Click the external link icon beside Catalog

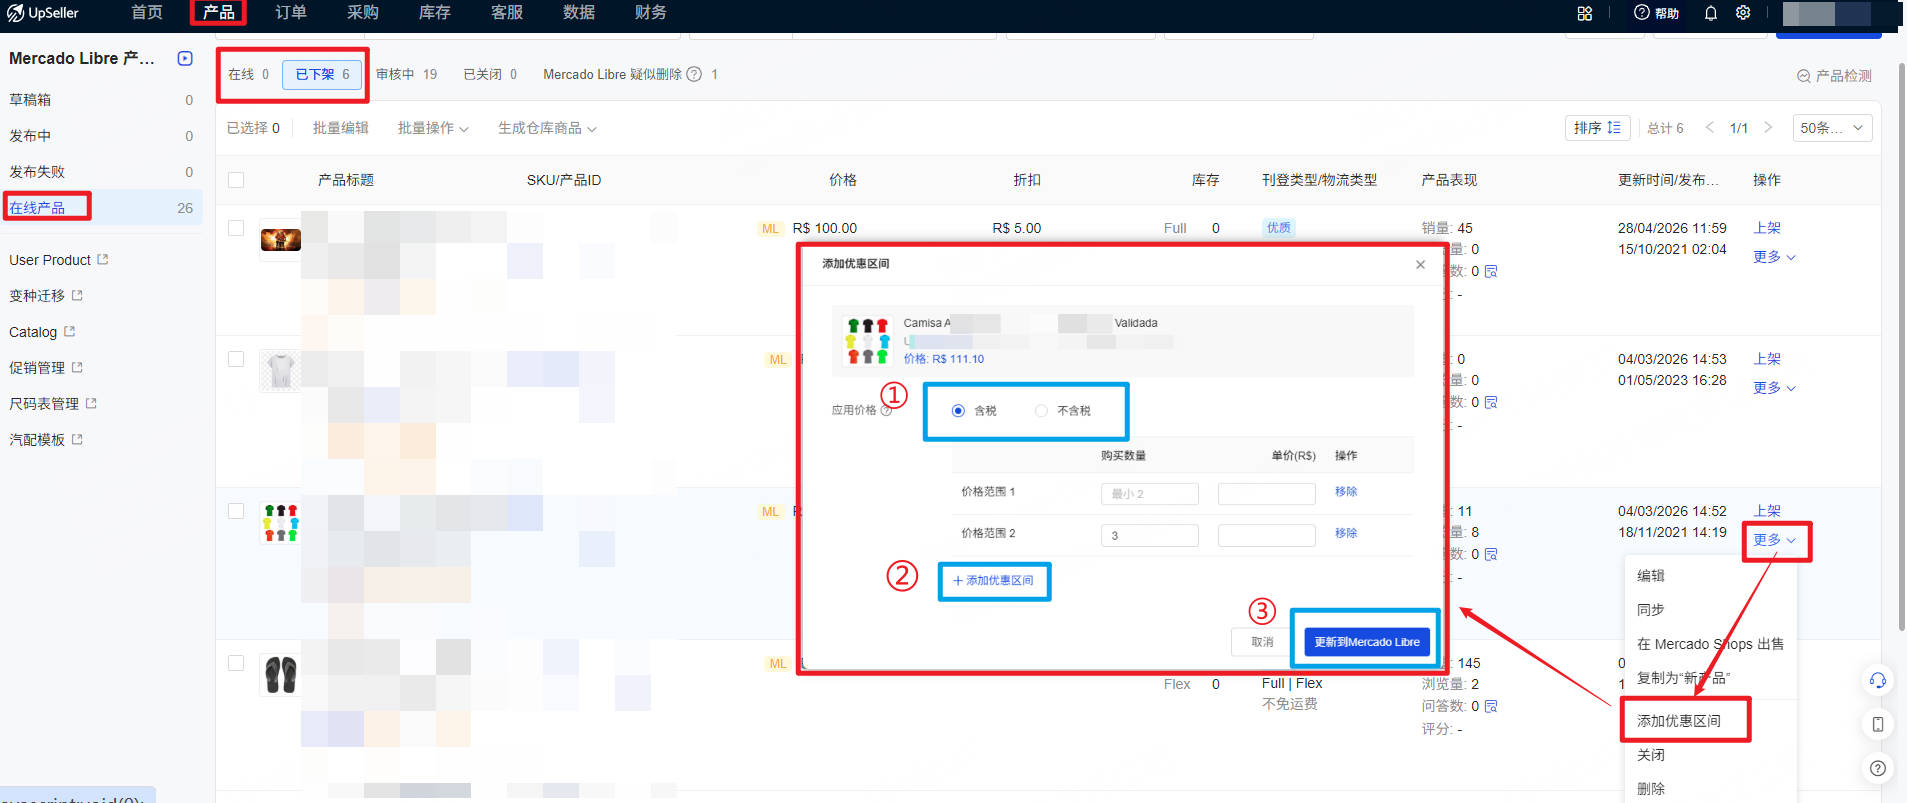coord(69,331)
